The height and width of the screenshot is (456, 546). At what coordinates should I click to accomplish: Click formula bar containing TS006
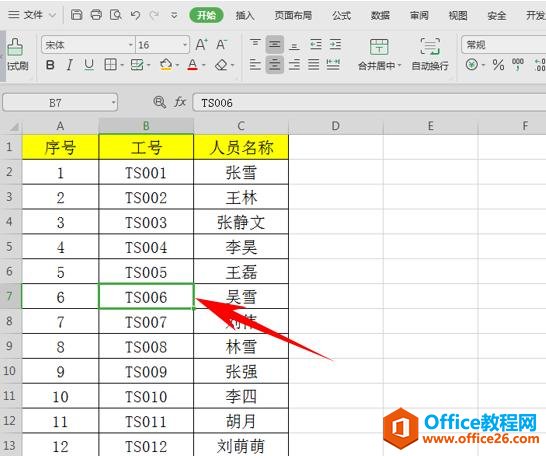369,103
